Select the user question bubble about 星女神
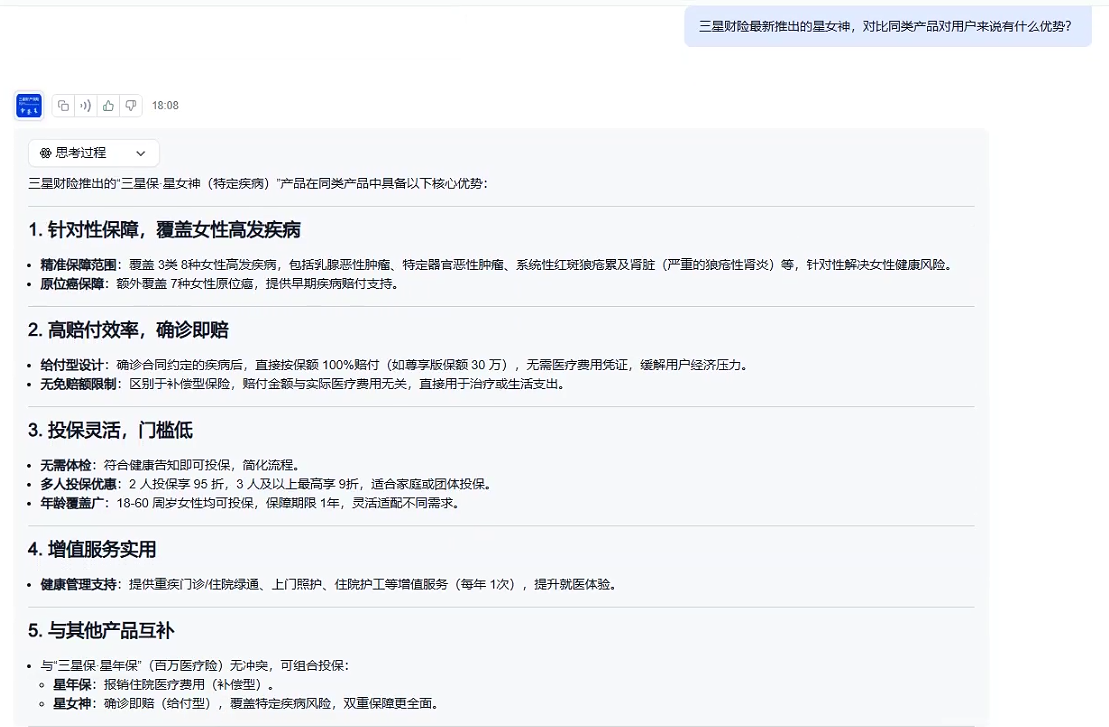The height and width of the screenshot is (727, 1109). coord(886,27)
